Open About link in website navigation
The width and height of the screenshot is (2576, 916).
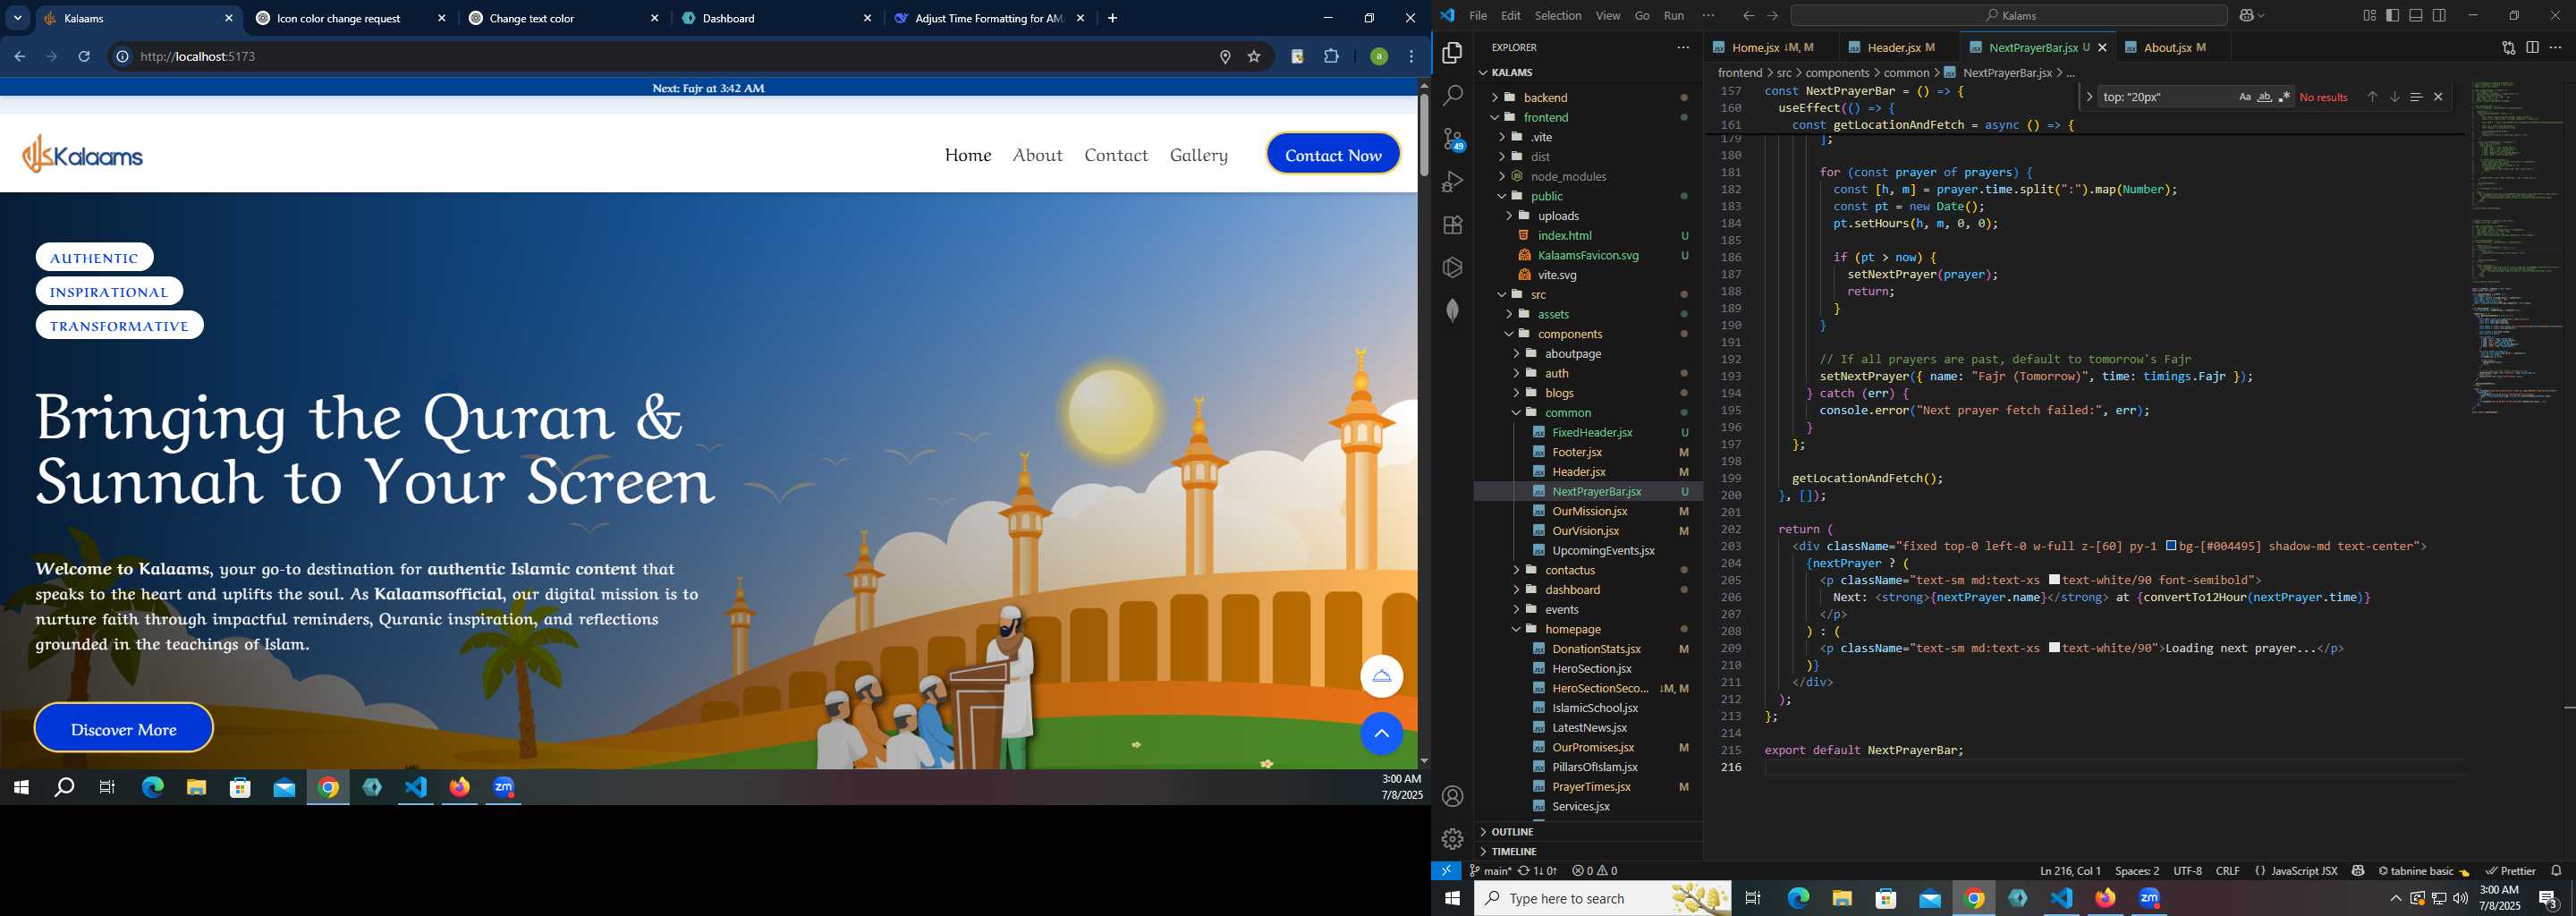(x=1037, y=155)
